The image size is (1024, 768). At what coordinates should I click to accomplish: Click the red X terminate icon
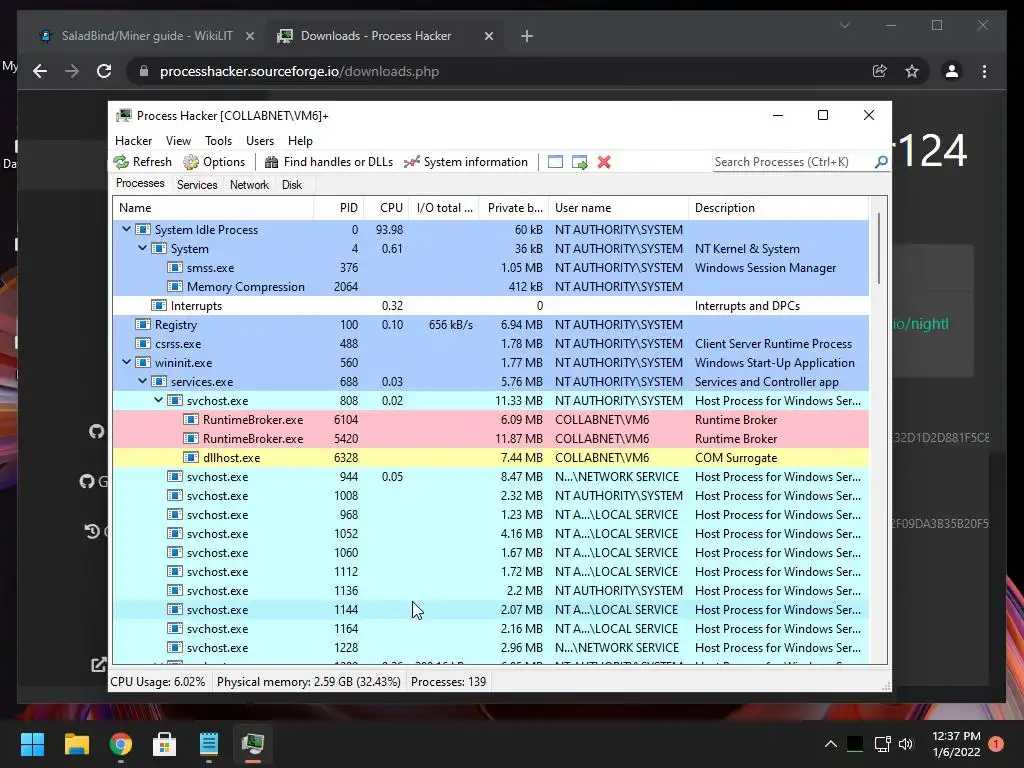(604, 162)
